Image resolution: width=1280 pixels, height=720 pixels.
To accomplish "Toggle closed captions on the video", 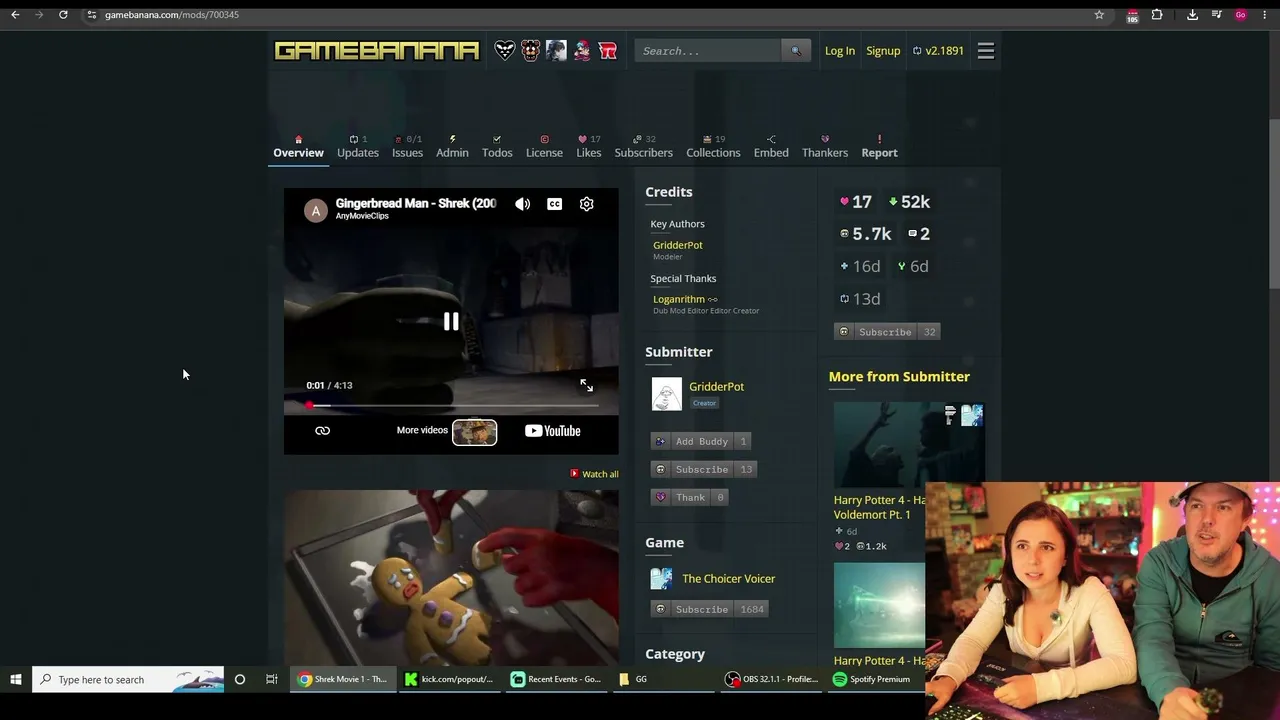I will (x=555, y=204).
